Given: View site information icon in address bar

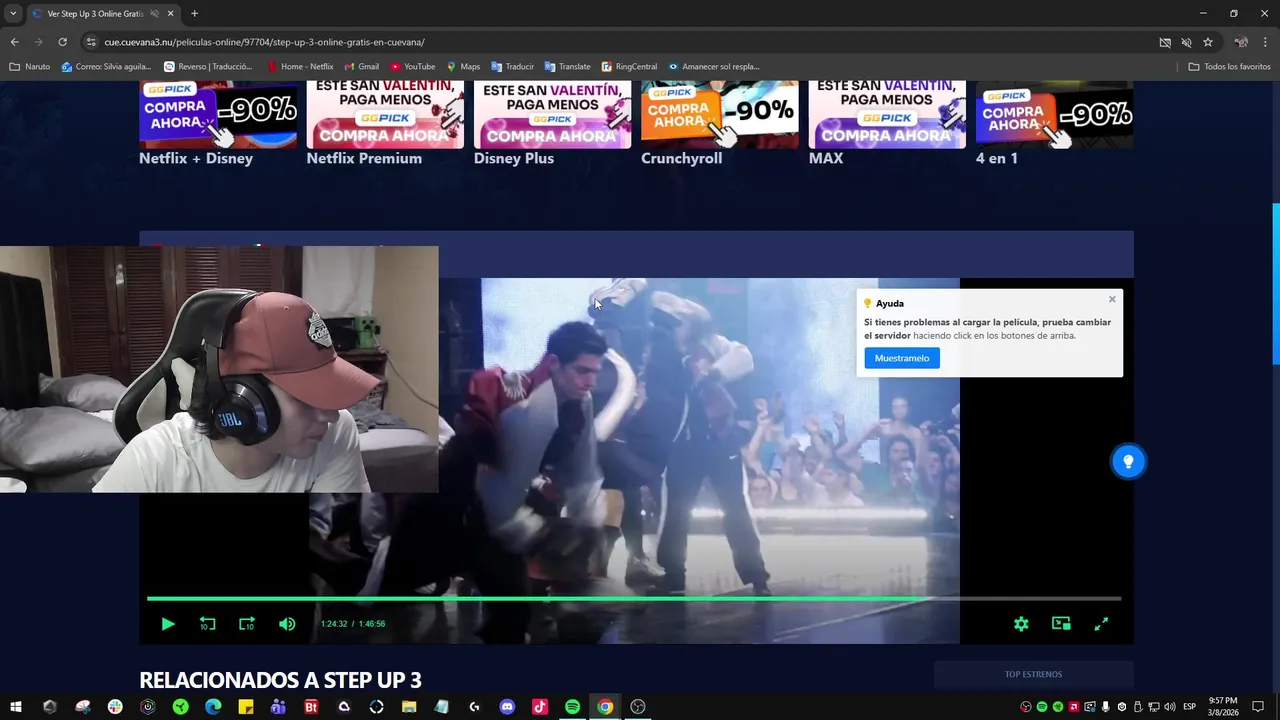Looking at the screenshot, I should [x=91, y=42].
